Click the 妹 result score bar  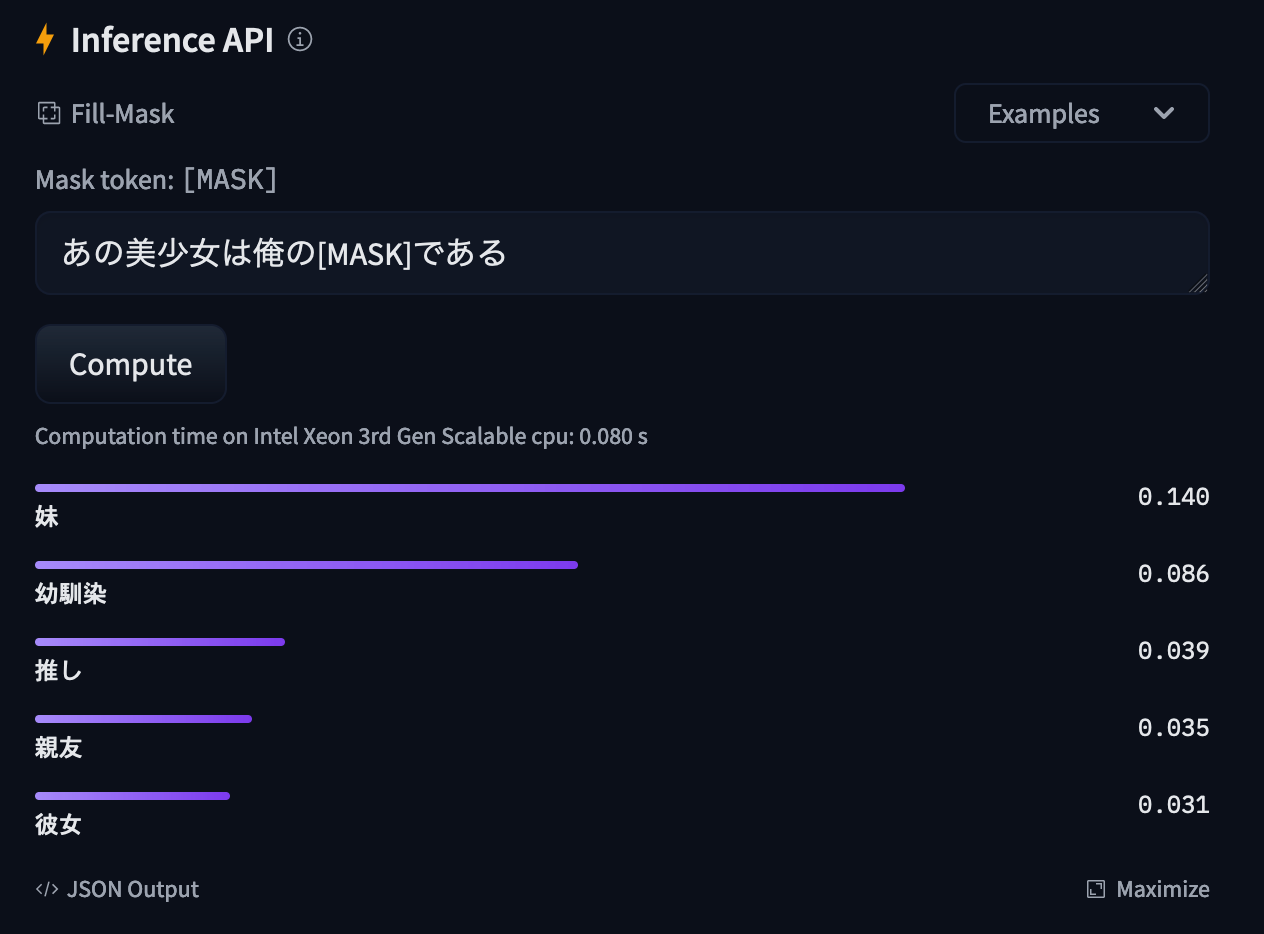(469, 488)
